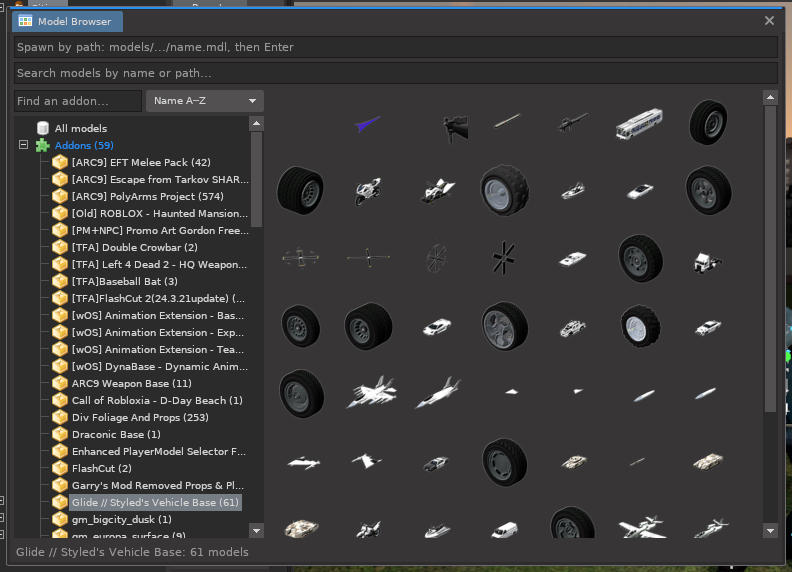Click the box icon beside [TFA]Baseball Bat
This screenshot has width=792, height=572.
(60, 281)
